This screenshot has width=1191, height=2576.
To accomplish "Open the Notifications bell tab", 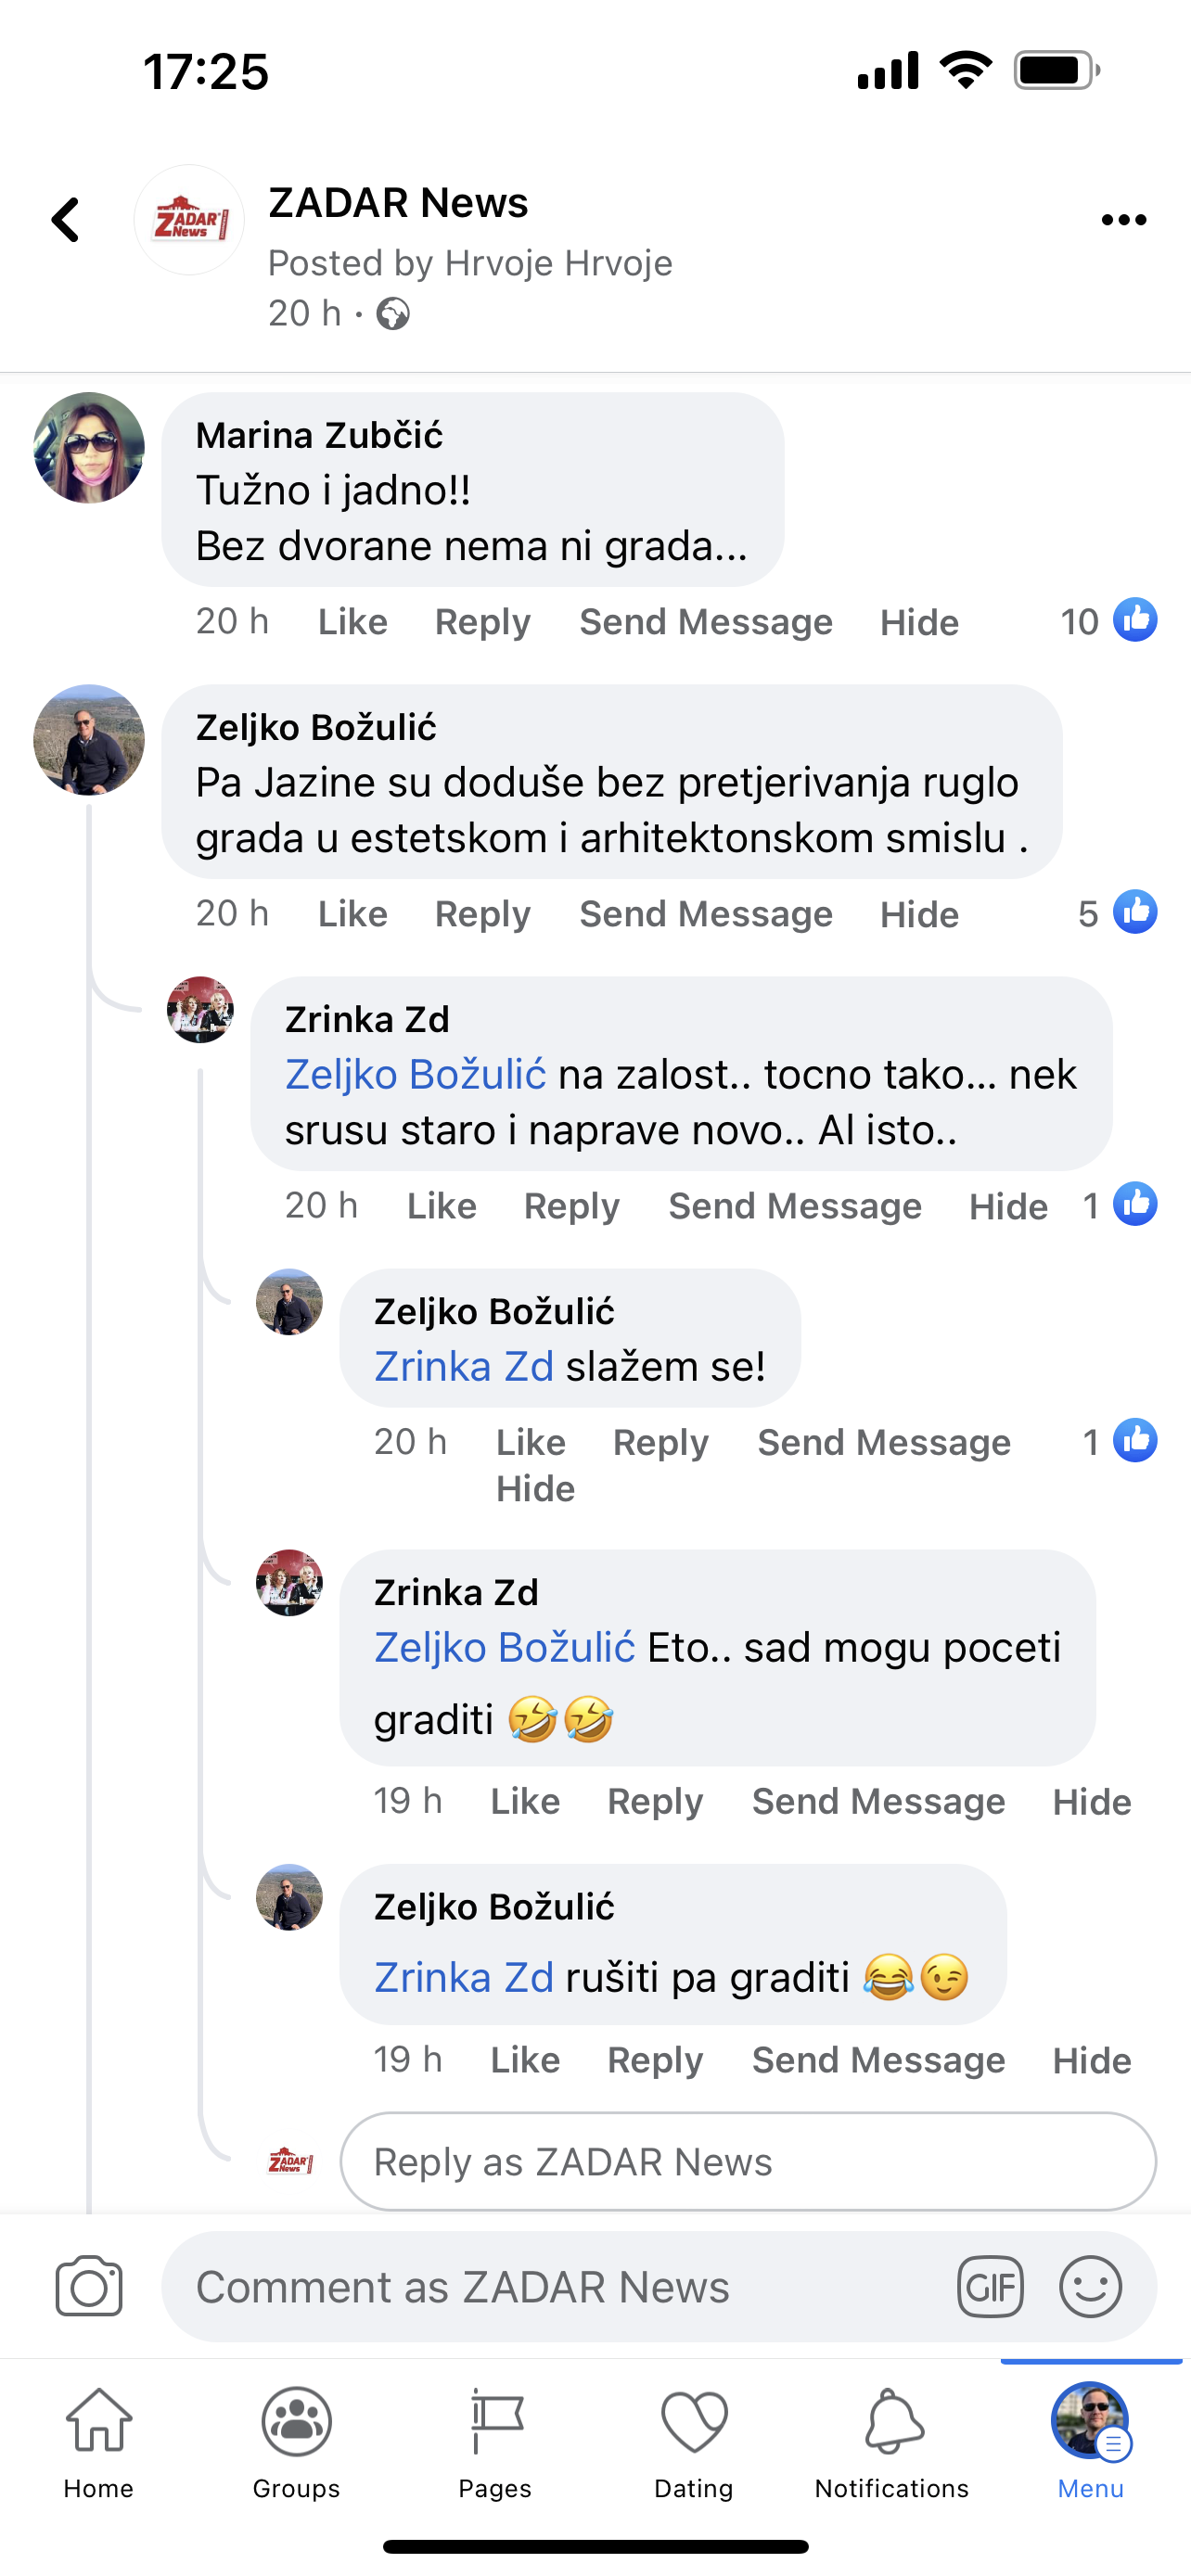I will coord(892,2442).
